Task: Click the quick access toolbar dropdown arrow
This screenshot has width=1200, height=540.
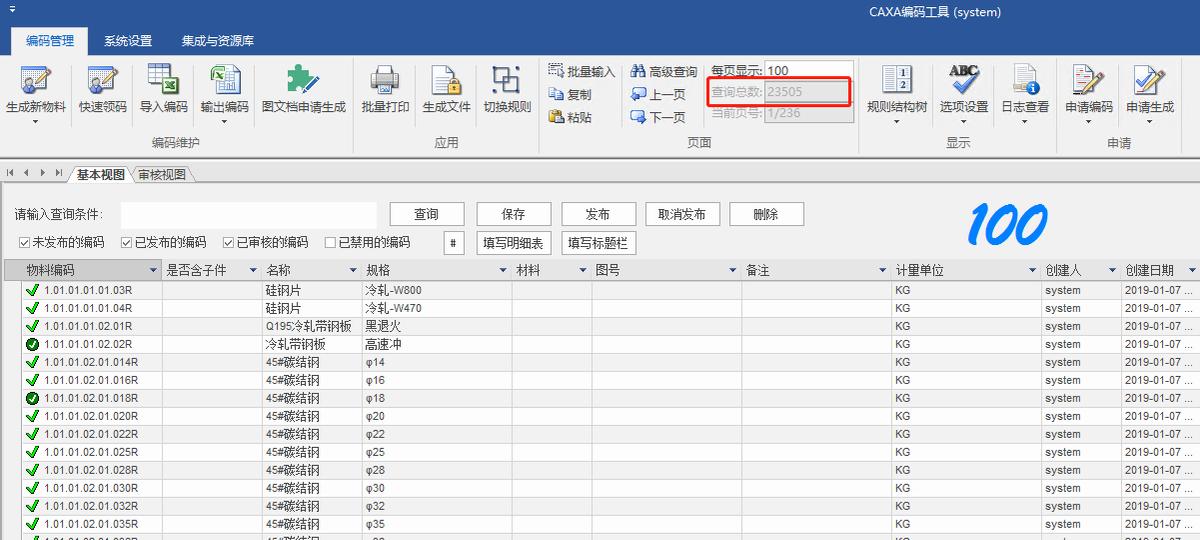Action: tap(13, 9)
